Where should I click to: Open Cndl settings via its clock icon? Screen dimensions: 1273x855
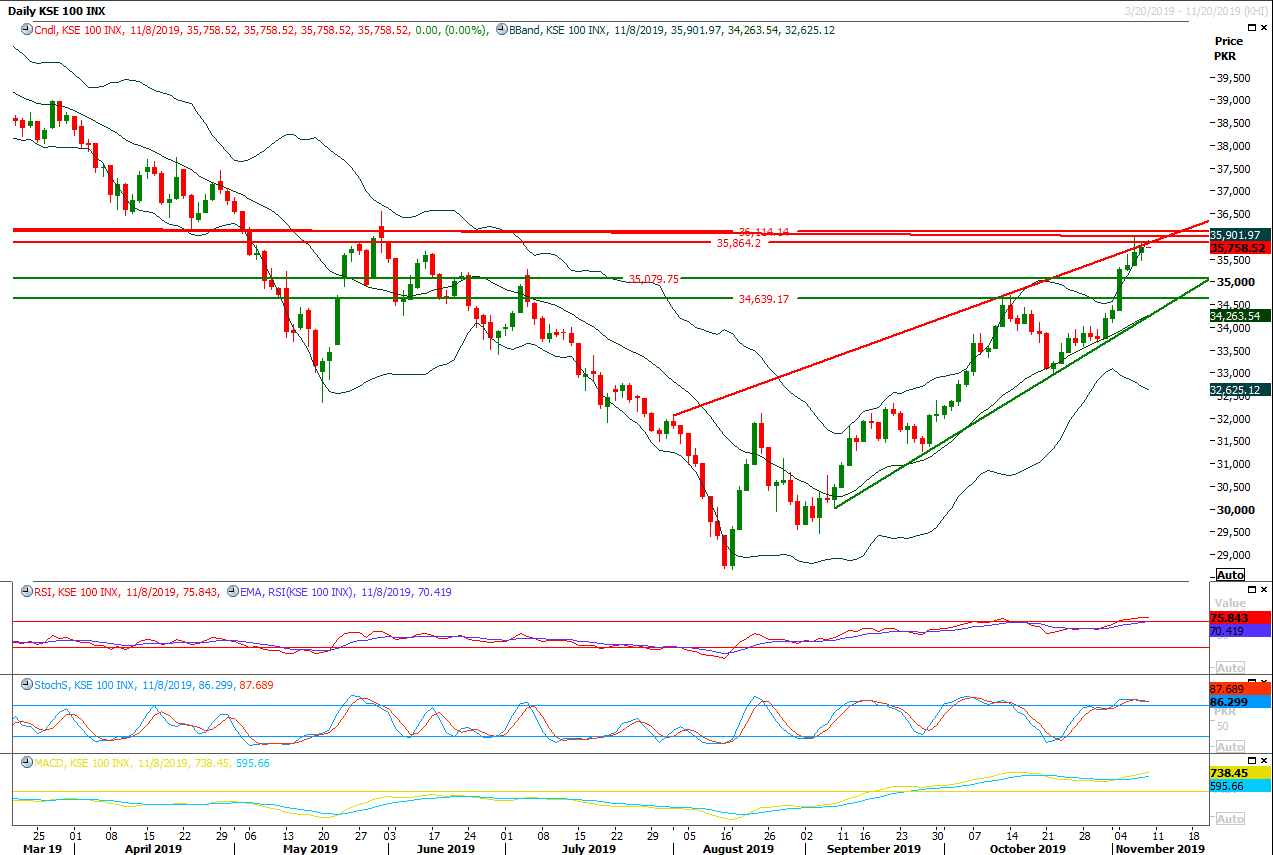[27, 31]
